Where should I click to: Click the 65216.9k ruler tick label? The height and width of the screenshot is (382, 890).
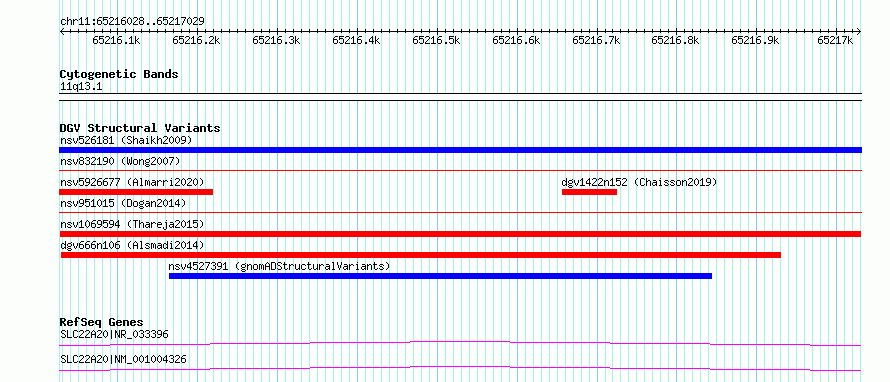(x=755, y=41)
